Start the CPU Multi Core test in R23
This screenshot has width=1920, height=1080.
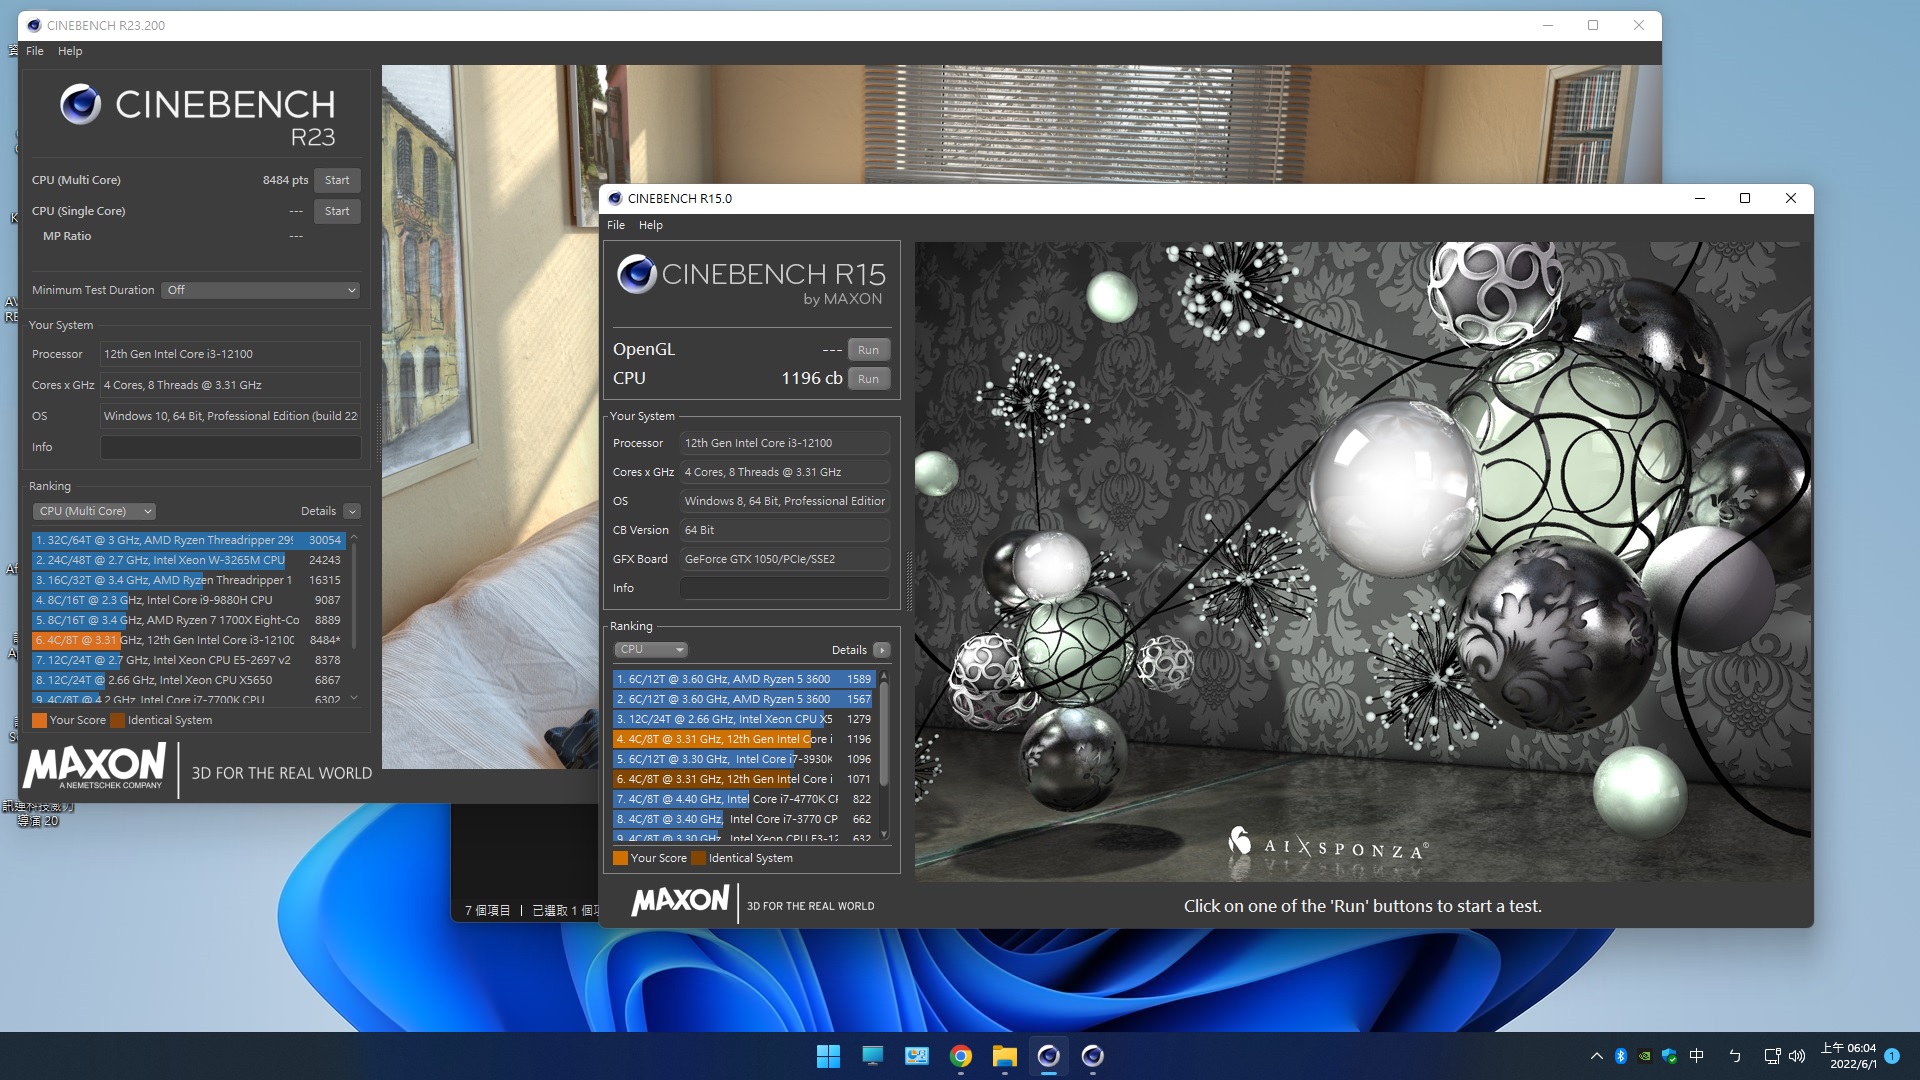pyautogui.click(x=337, y=180)
